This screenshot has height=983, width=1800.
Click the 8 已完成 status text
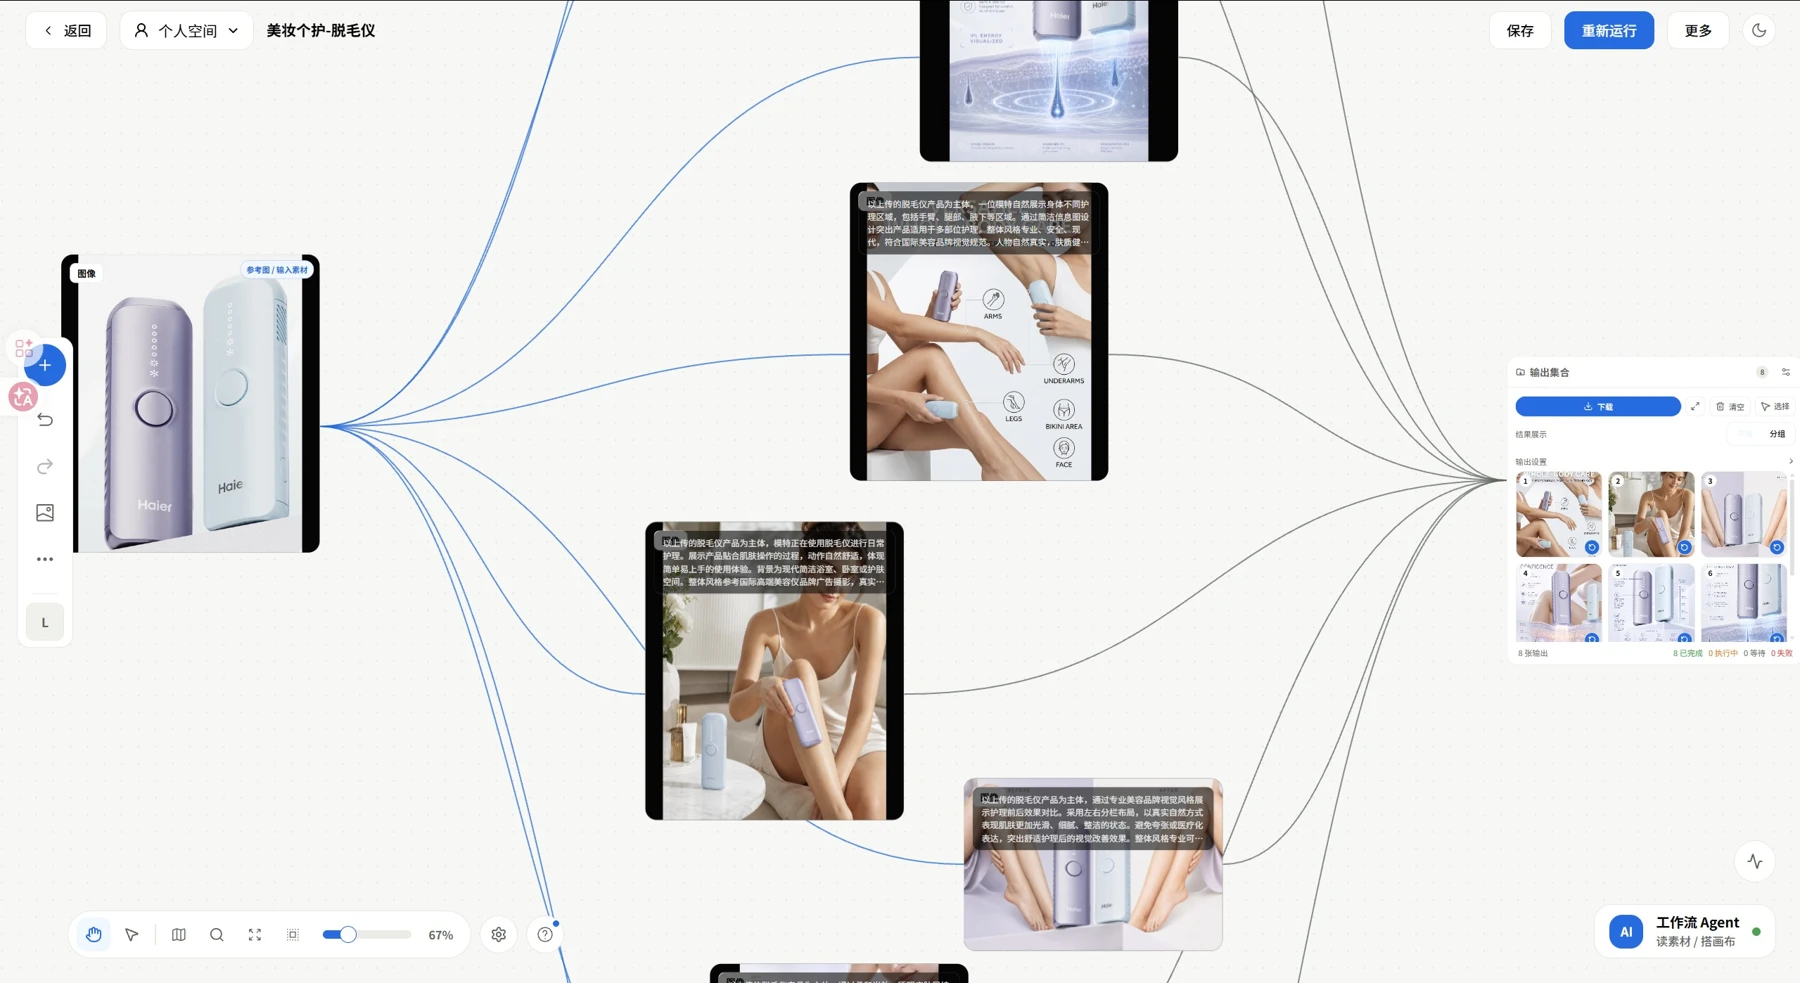(1688, 654)
